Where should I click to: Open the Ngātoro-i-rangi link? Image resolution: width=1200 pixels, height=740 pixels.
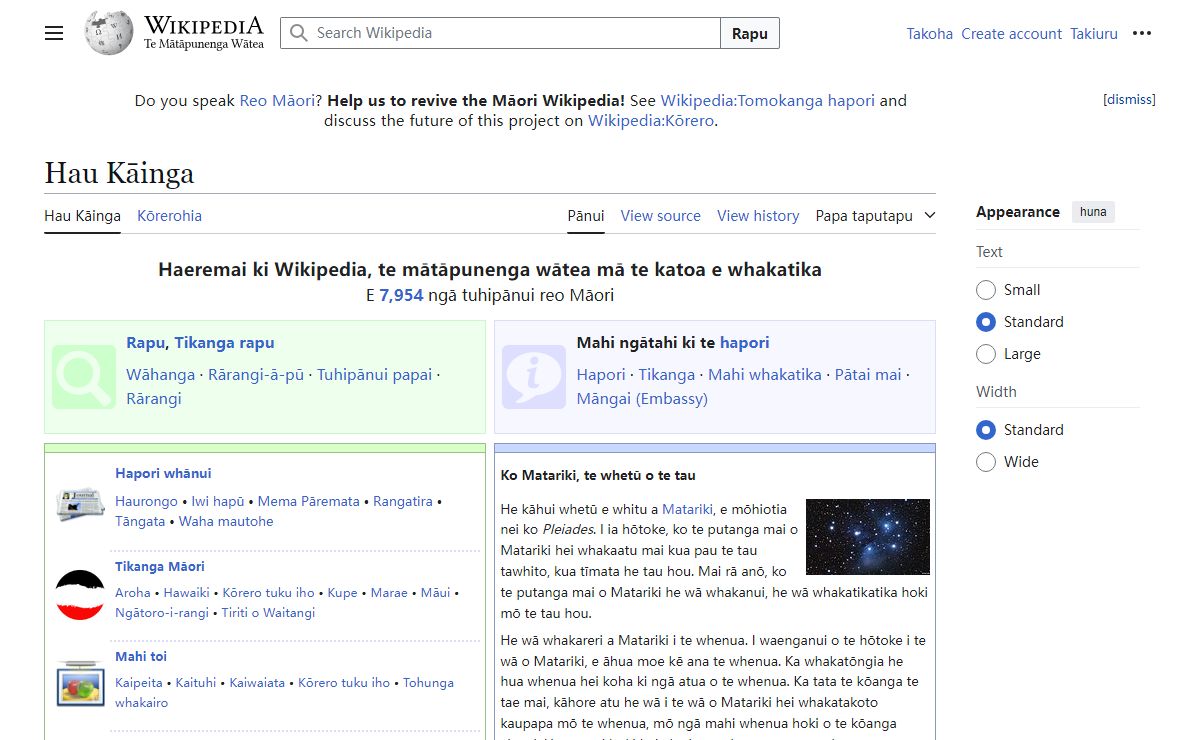[x=162, y=612]
